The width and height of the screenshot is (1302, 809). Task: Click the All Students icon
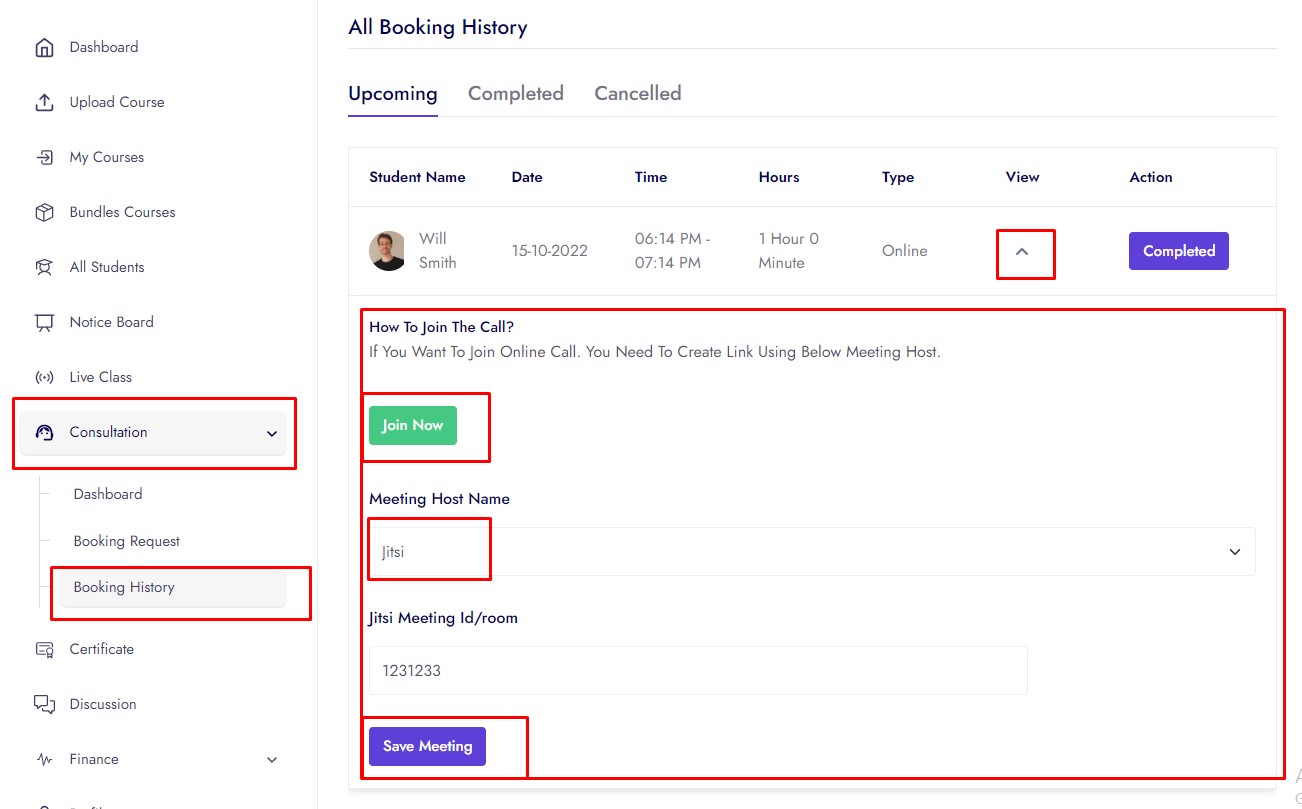tap(44, 268)
